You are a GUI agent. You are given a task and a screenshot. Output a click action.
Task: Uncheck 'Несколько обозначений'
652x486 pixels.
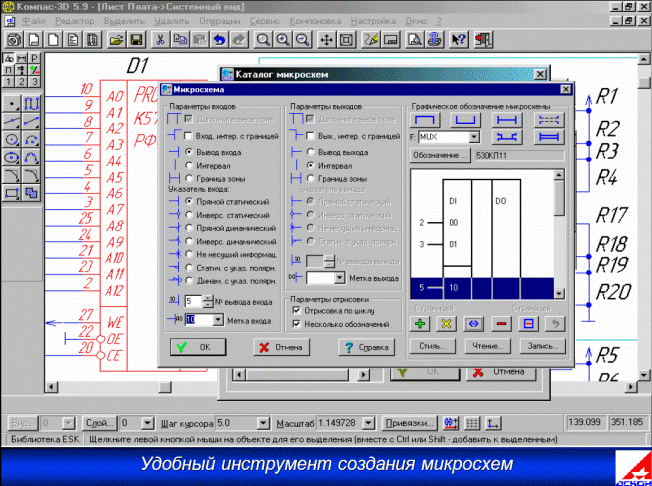pyautogui.click(x=296, y=324)
